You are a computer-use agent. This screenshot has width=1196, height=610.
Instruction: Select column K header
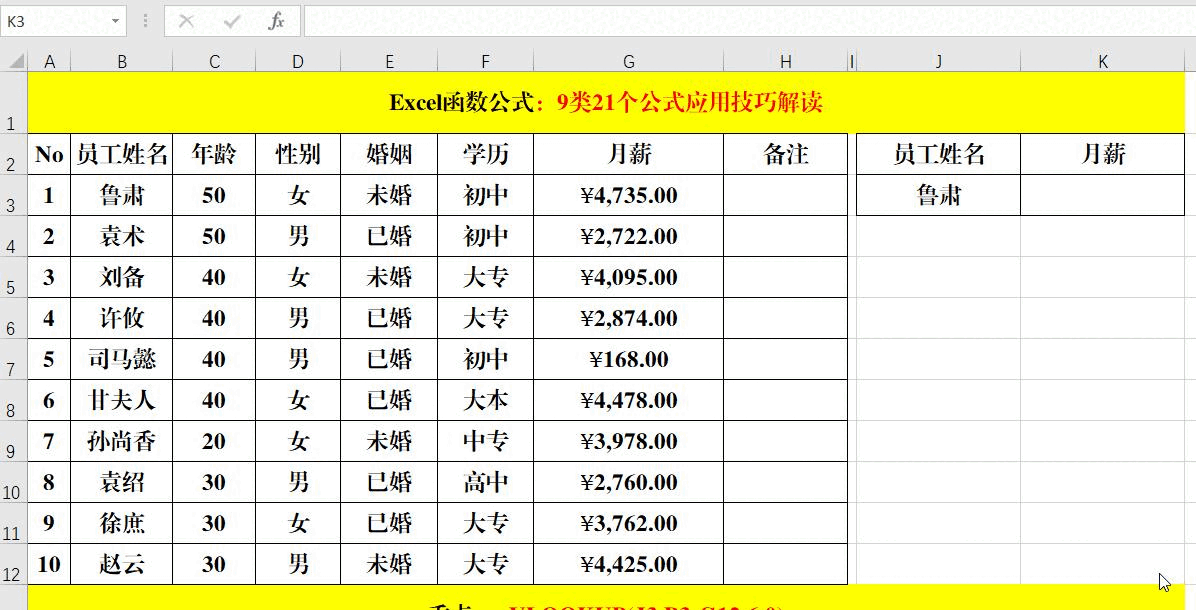point(1102,60)
